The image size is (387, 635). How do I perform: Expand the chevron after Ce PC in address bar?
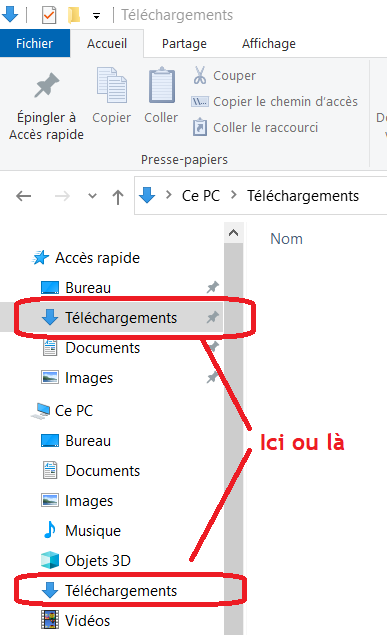pos(234,196)
